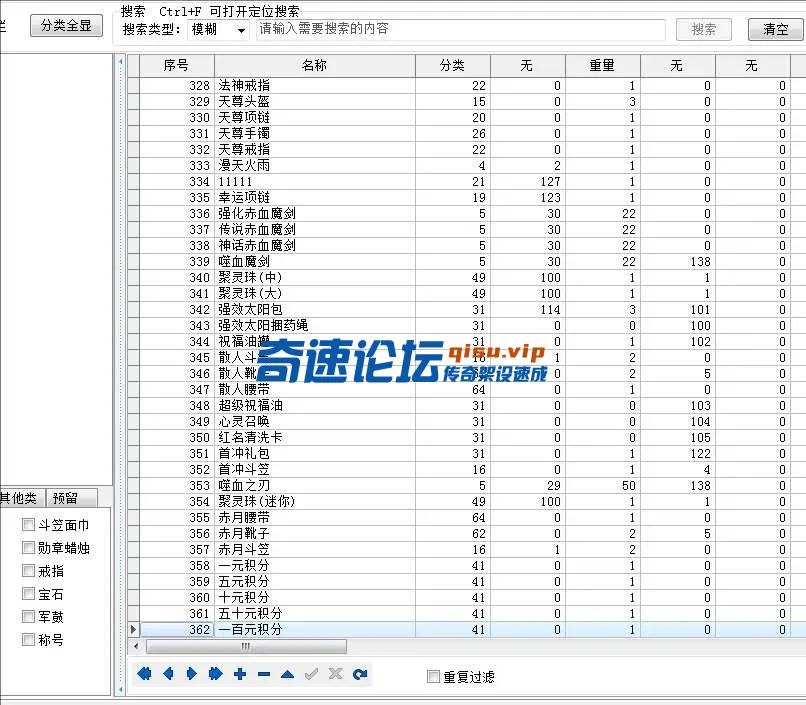
Task: Select the row 漫天火雨
Action: [465, 165]
